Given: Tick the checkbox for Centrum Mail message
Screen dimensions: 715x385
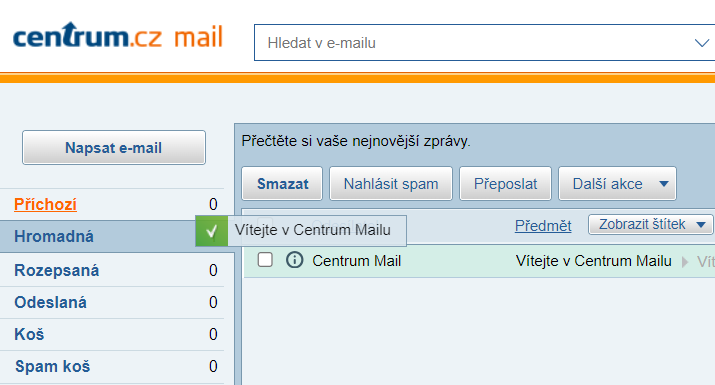Looking at the screenshot, I should (x=265, y=260).
